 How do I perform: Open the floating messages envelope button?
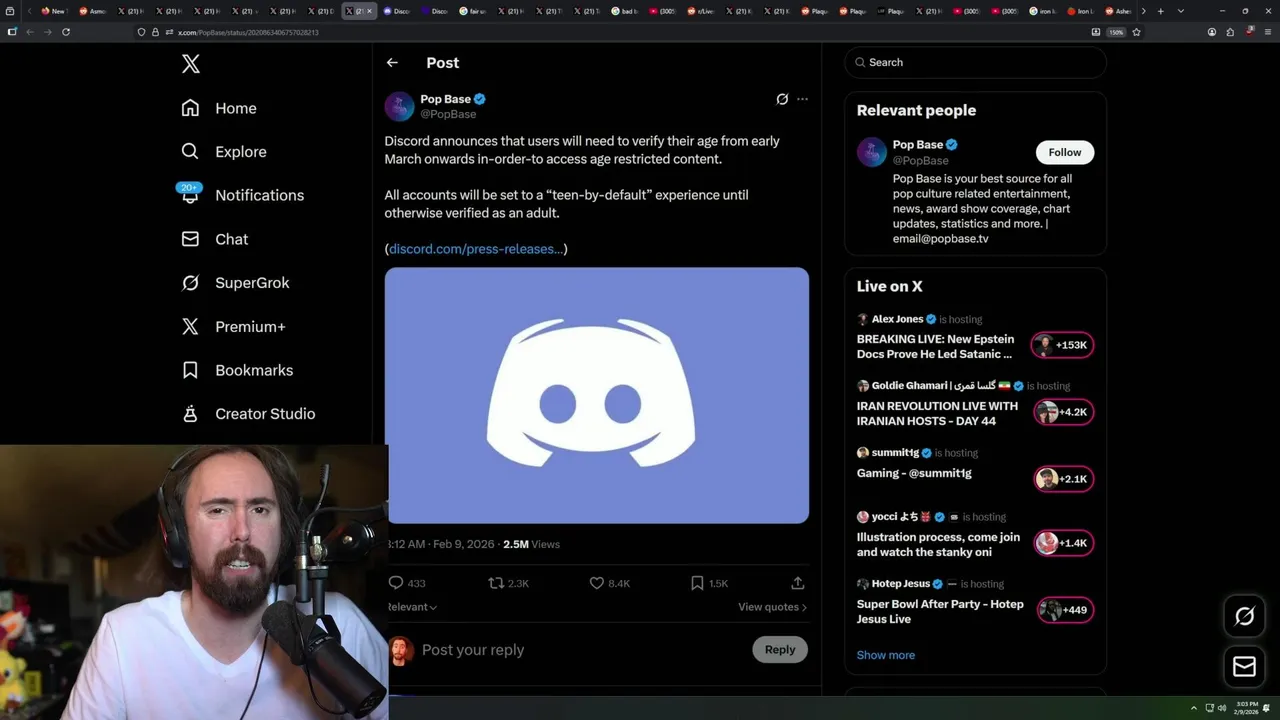pos(1245,667)
